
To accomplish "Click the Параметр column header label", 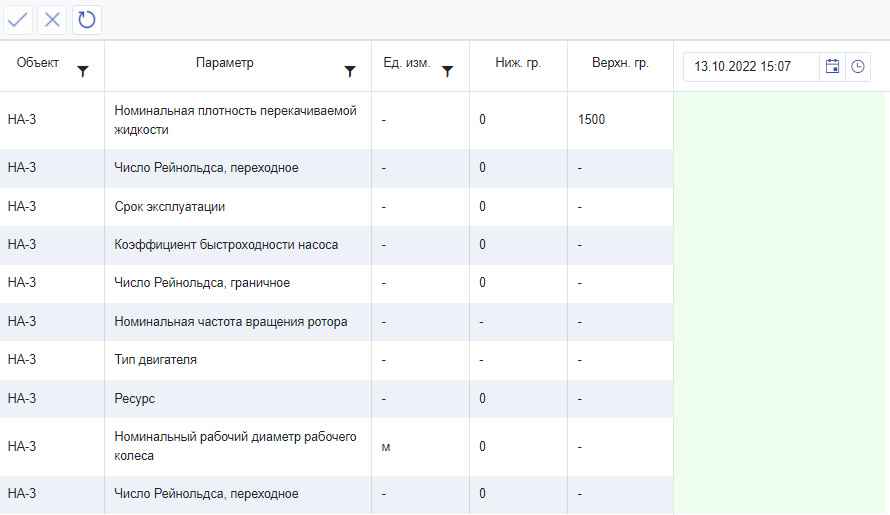I will 225,64.
